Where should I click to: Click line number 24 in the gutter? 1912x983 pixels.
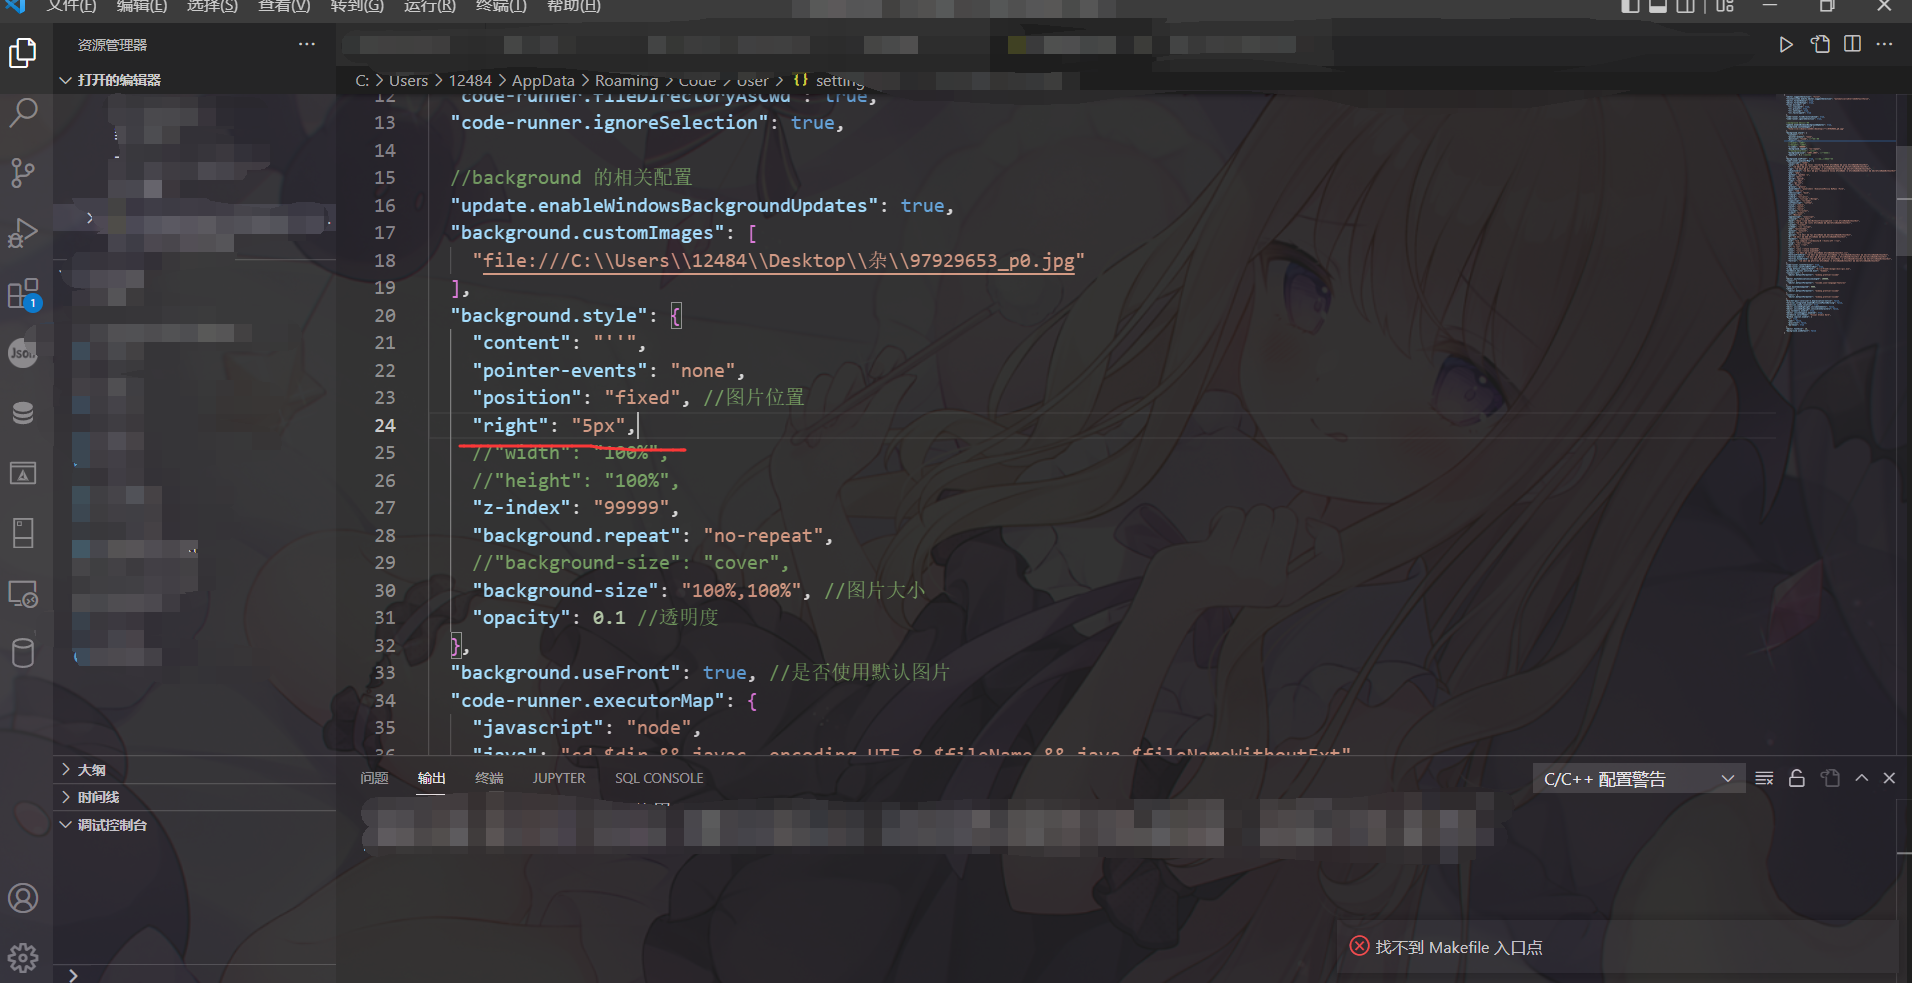pyautogui.click(x=385, y=426)
